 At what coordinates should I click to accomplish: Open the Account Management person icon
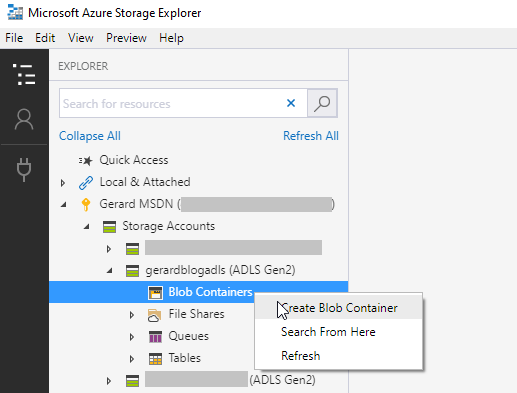[x=24, y=119]
